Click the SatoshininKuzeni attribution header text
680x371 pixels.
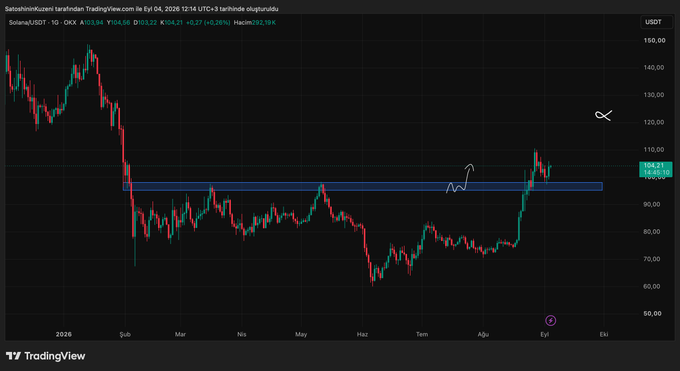pyautogui.click(x=141, y=9)
